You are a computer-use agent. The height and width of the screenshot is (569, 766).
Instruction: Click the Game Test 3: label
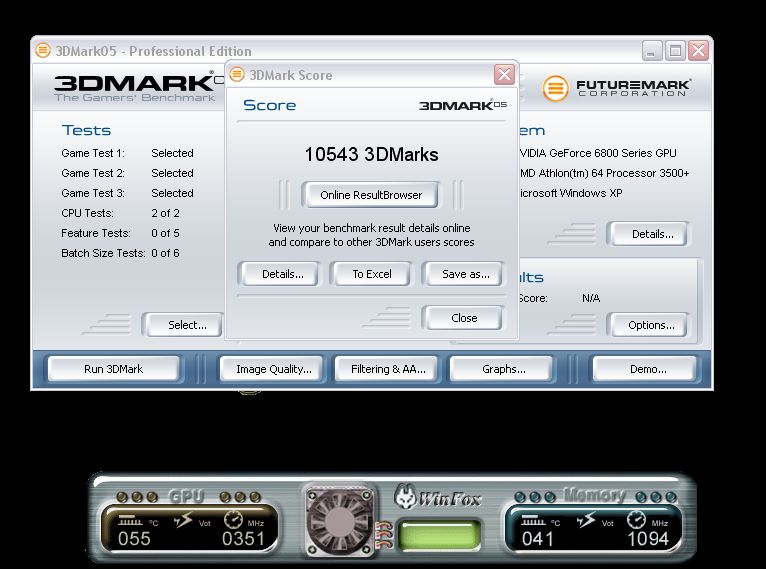[x=93, y=193]
